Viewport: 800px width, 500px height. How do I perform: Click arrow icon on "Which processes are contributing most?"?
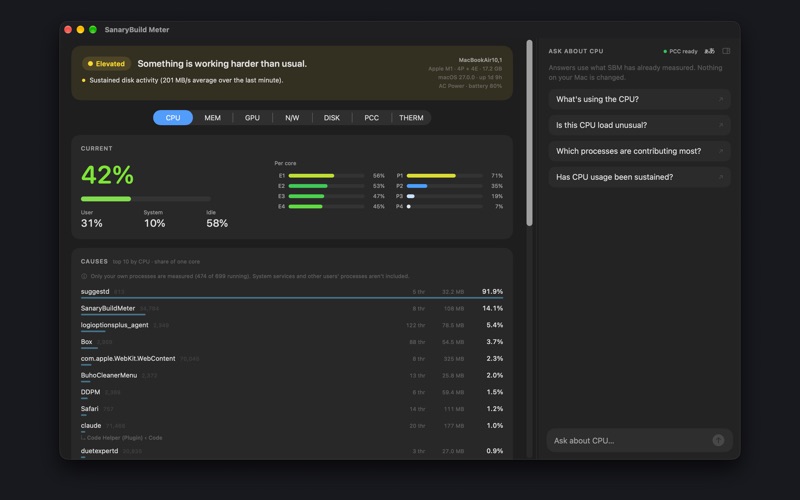tap(721, 152)
